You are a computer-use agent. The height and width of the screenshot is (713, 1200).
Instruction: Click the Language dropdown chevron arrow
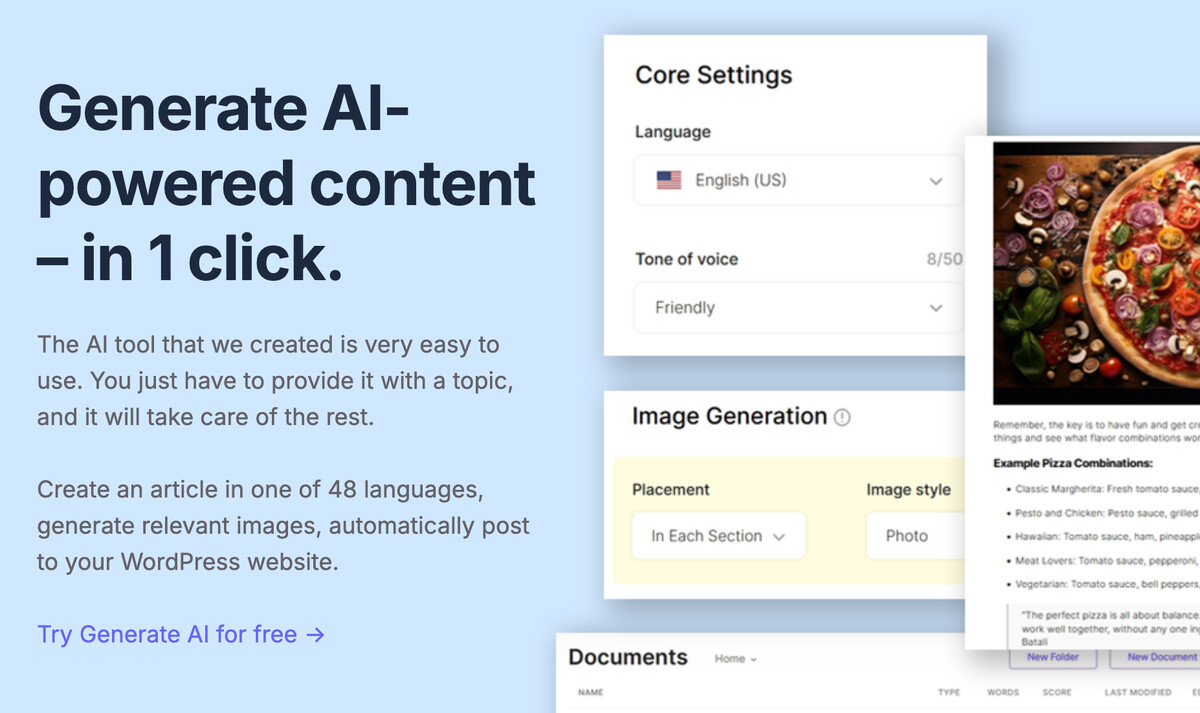coord(936,181)
